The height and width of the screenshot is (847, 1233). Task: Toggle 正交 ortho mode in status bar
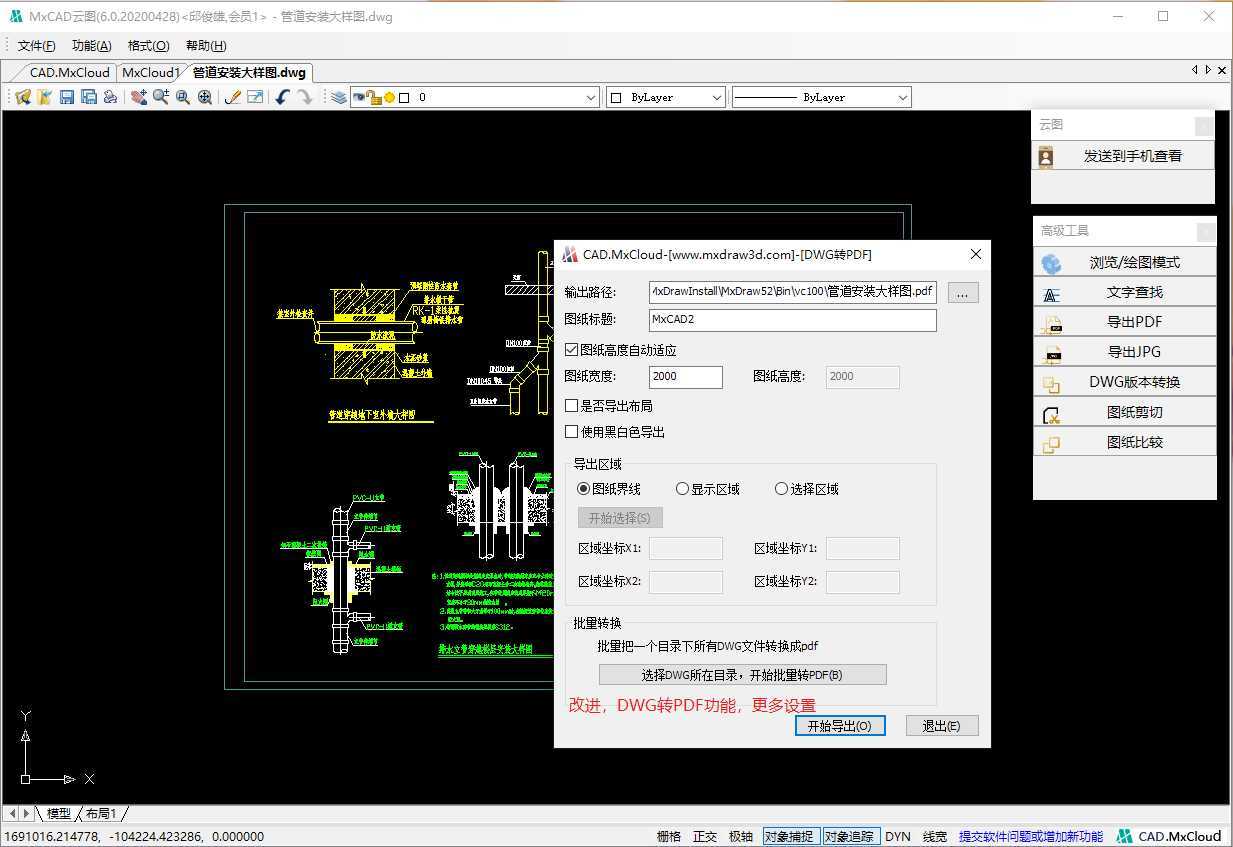pyautogui.click(x=705, y=836)
